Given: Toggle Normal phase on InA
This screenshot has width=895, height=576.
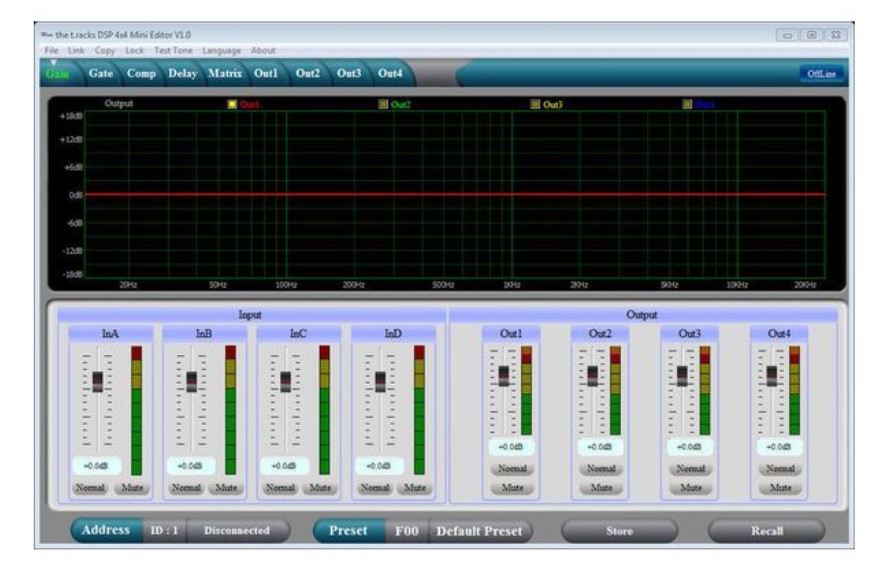Looking at the screenshot, I should 90,488.
